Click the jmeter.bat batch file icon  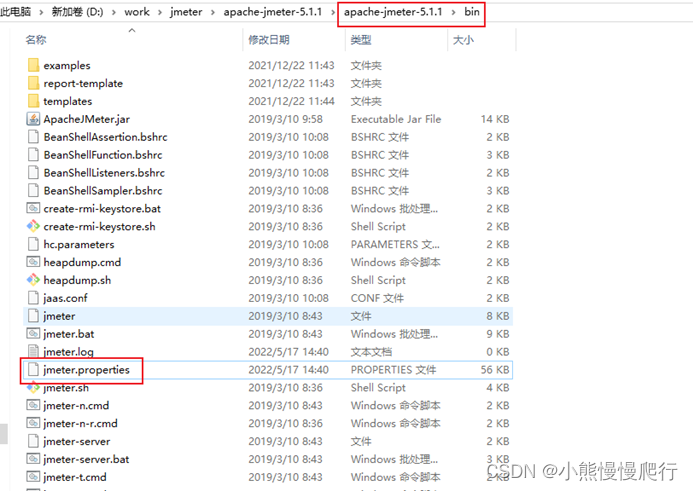click(33, 334)
